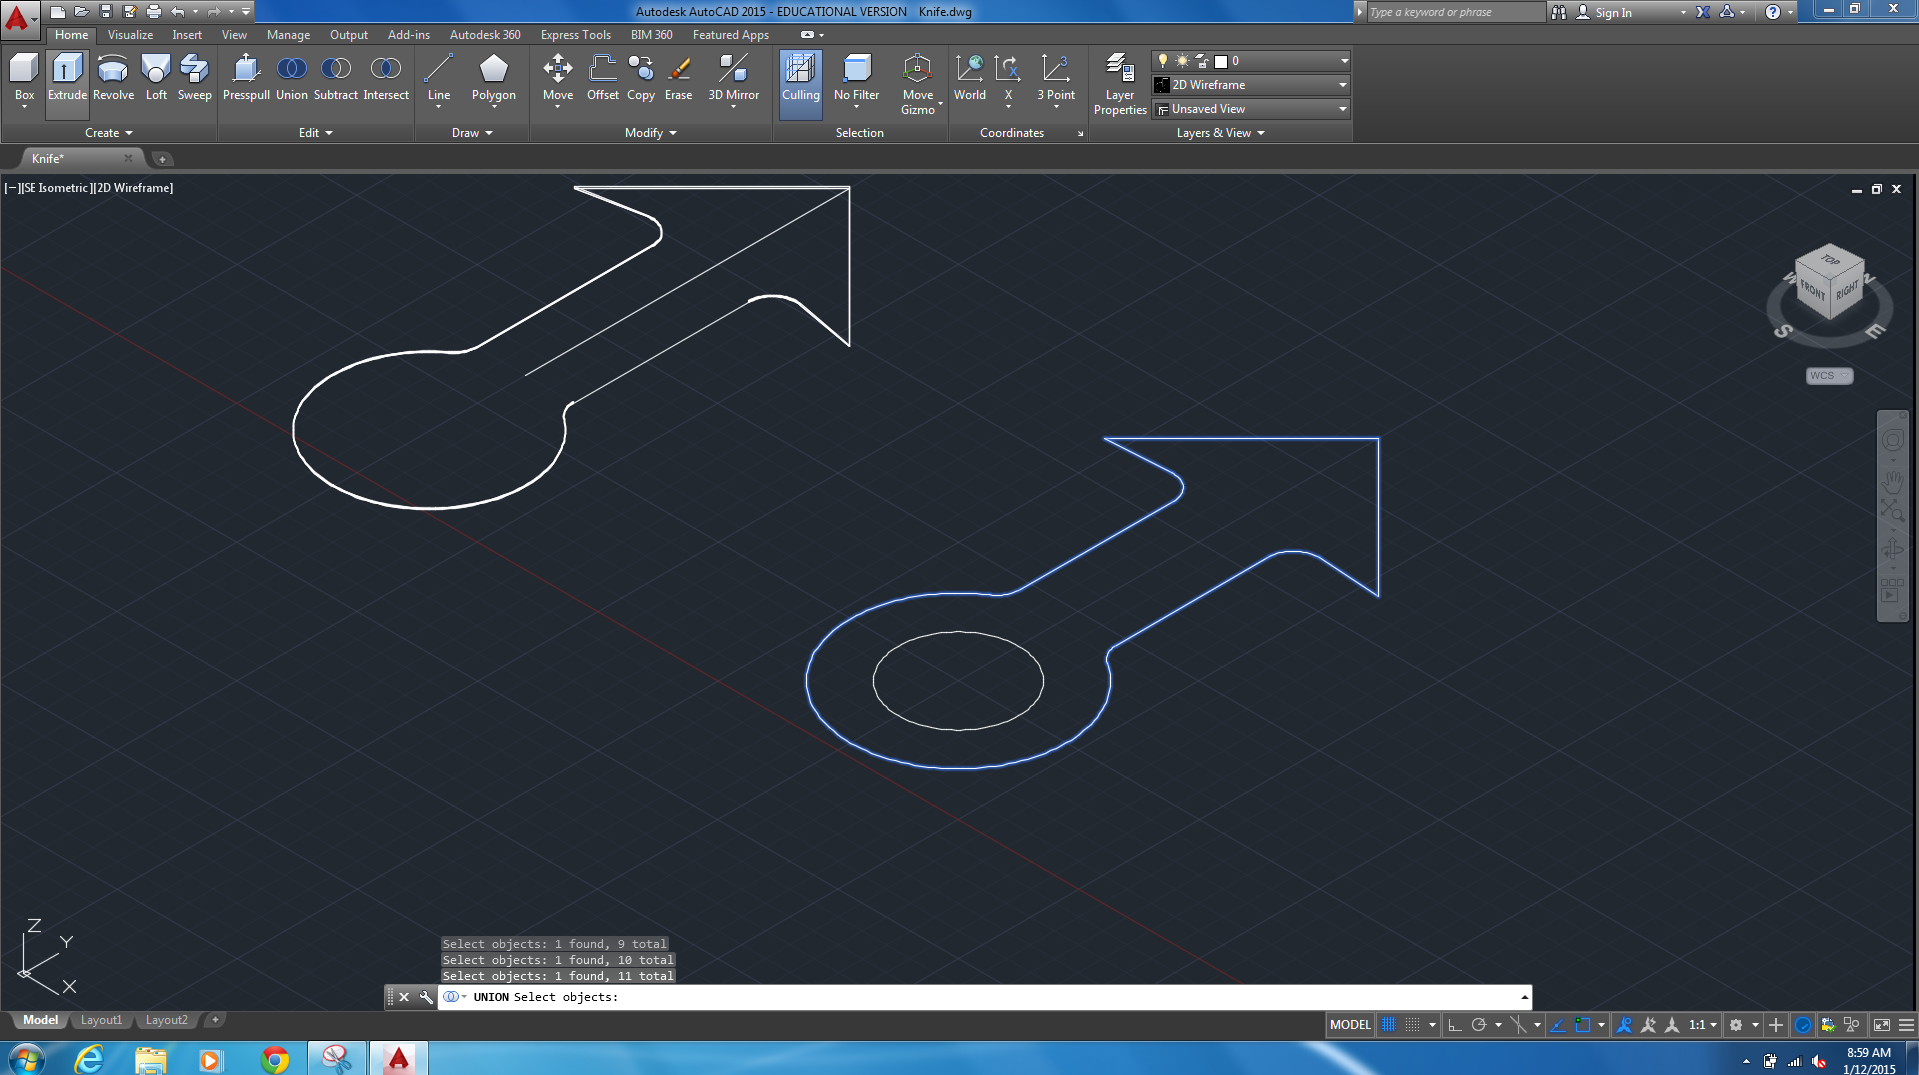
Task: Select the Line draw tool
Action: tap(439, 78)
